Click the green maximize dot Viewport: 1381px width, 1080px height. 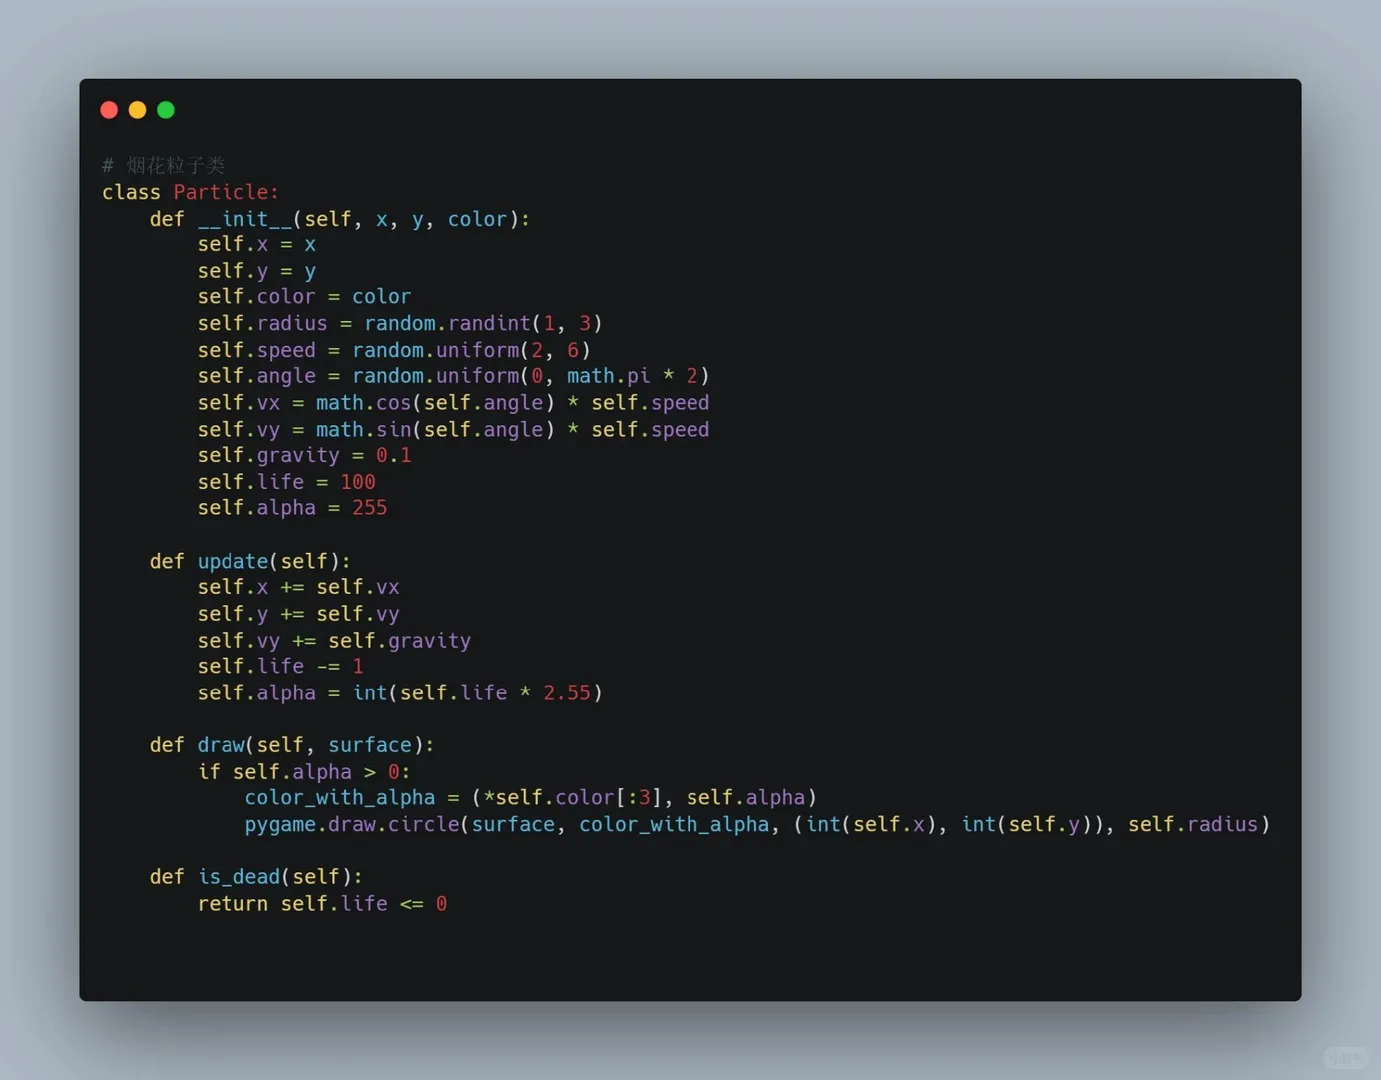[166, 110]
